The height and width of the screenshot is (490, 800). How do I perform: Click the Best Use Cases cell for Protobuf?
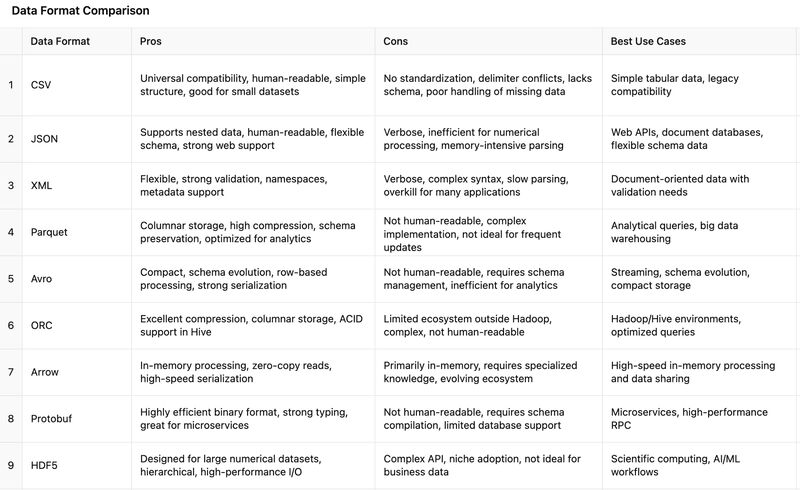689,419
